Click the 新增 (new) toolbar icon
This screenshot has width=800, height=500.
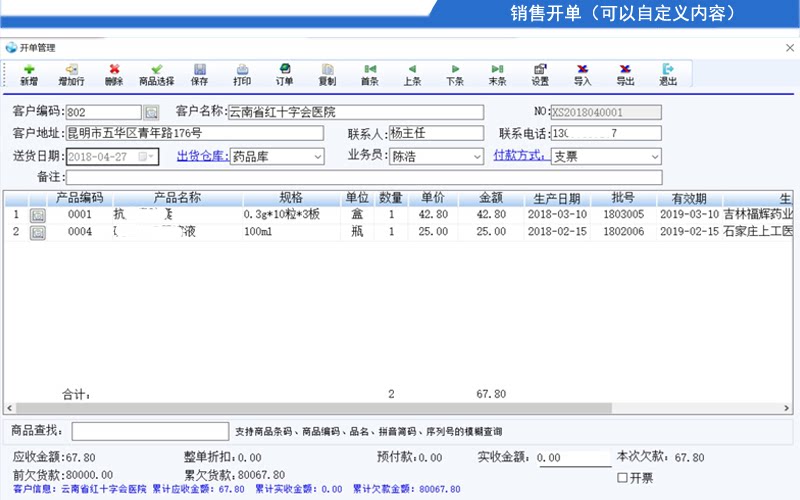pyautogui.click(x=29, y=74)
